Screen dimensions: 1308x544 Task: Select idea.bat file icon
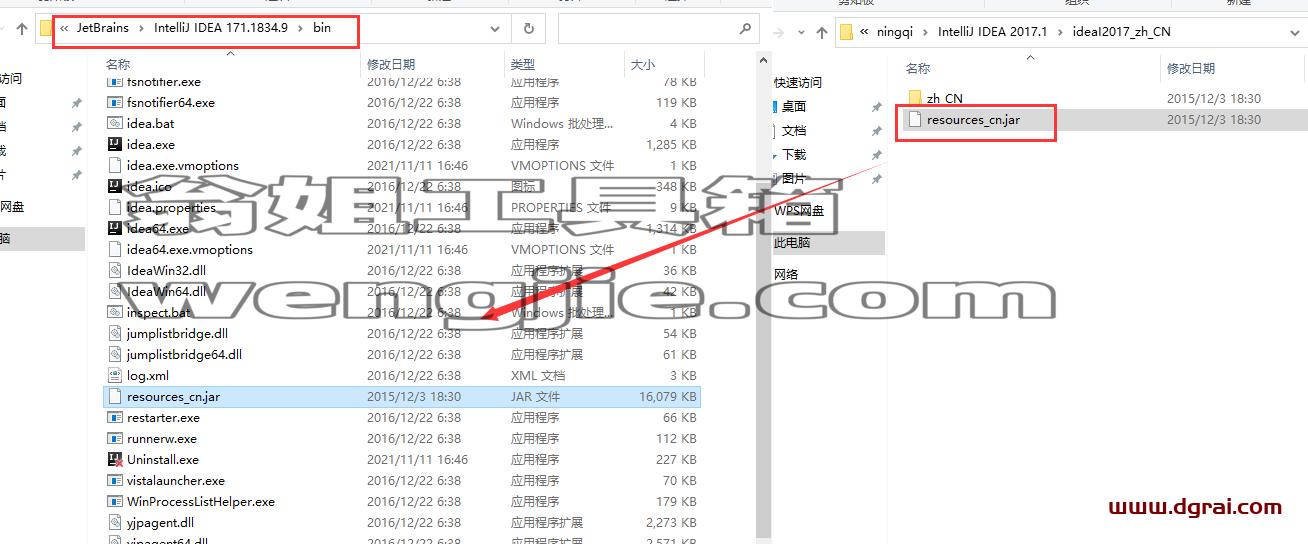pyautogui.click(x=115, y=124)
